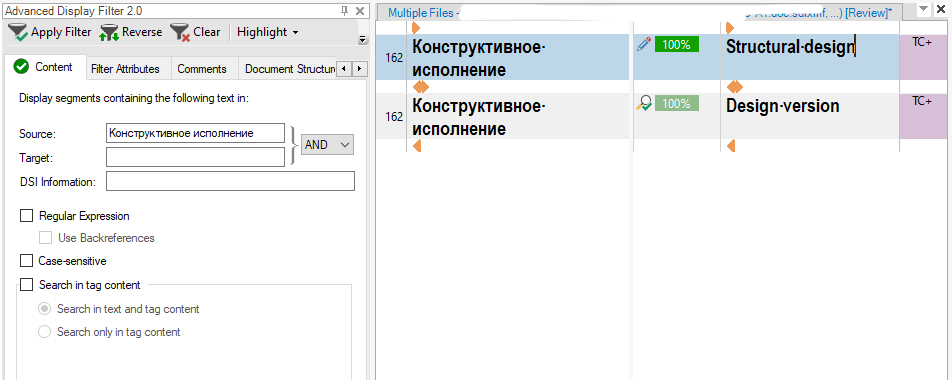Enable Search in tag content checkbox
The height and width of the screenshot is (380, 952).
(x=27, y=285)
